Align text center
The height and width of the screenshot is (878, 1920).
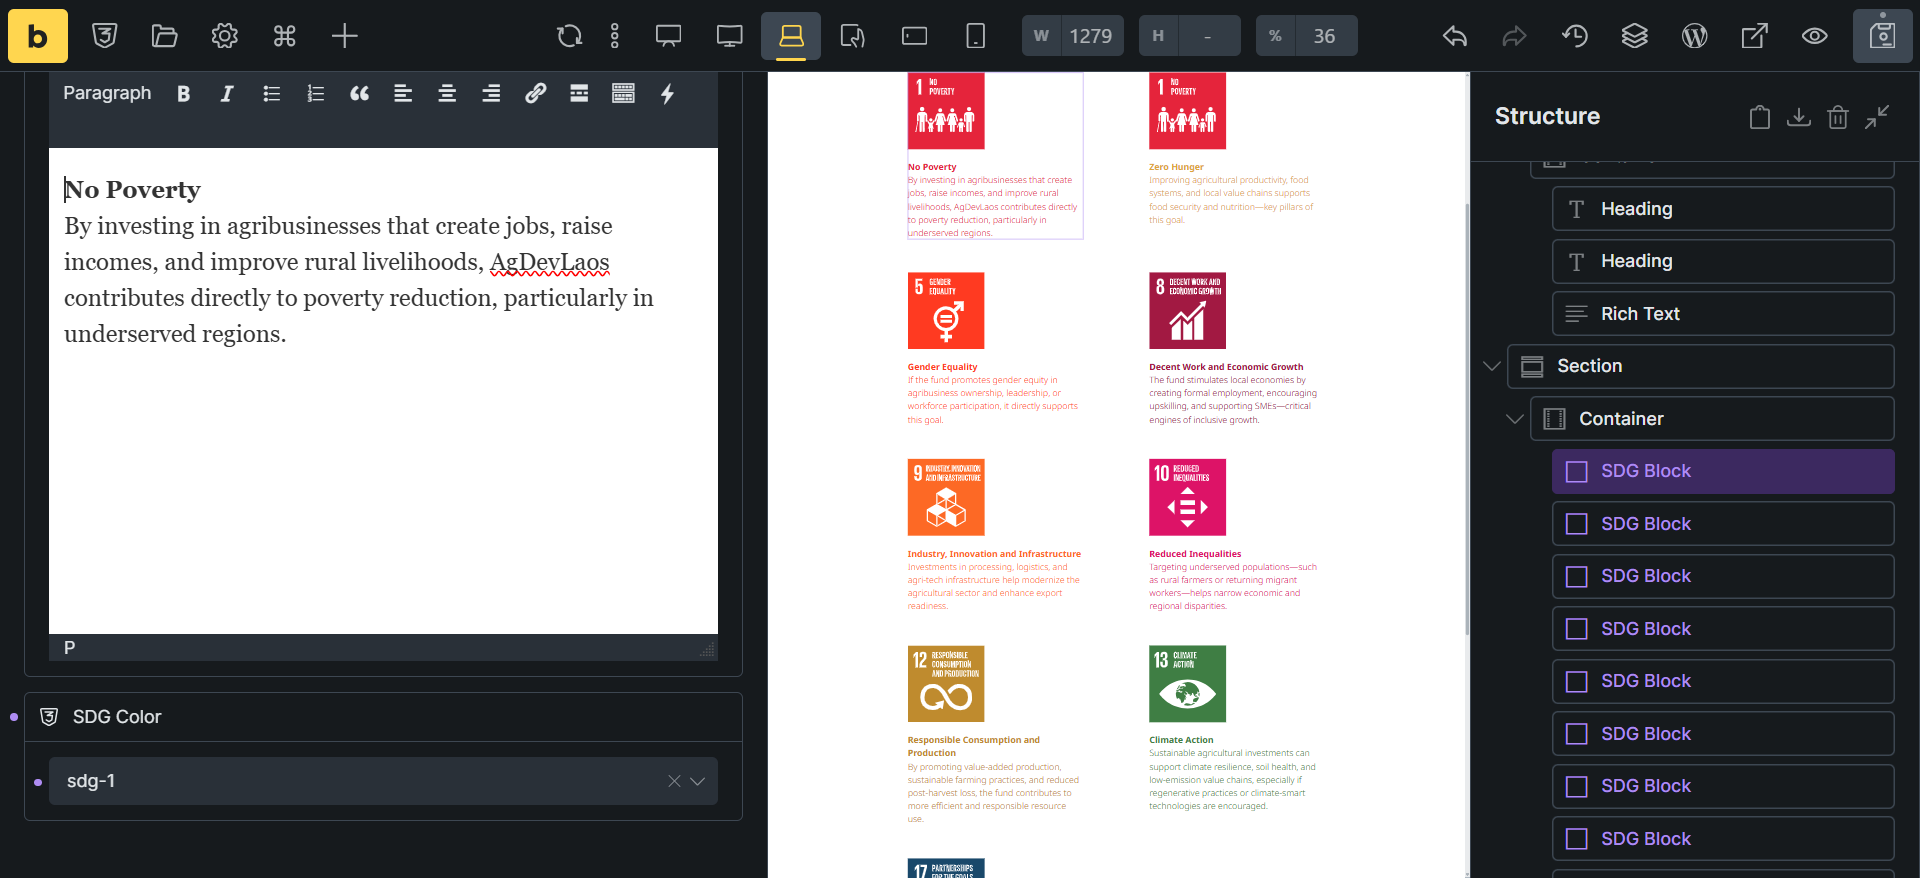click(x=447, y=94)
